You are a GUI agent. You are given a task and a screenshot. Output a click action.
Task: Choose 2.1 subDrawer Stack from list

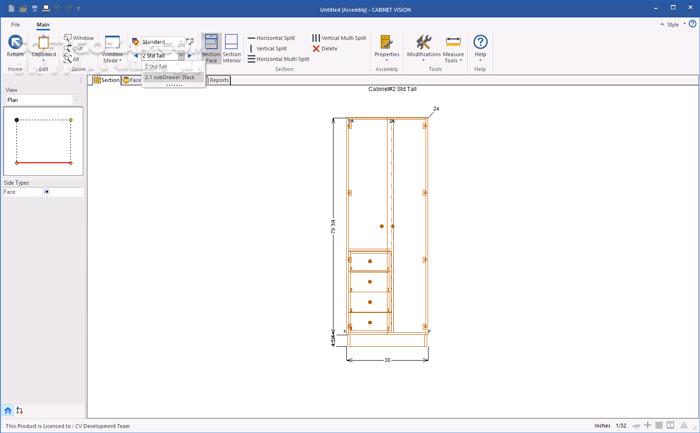click(173, 77)
